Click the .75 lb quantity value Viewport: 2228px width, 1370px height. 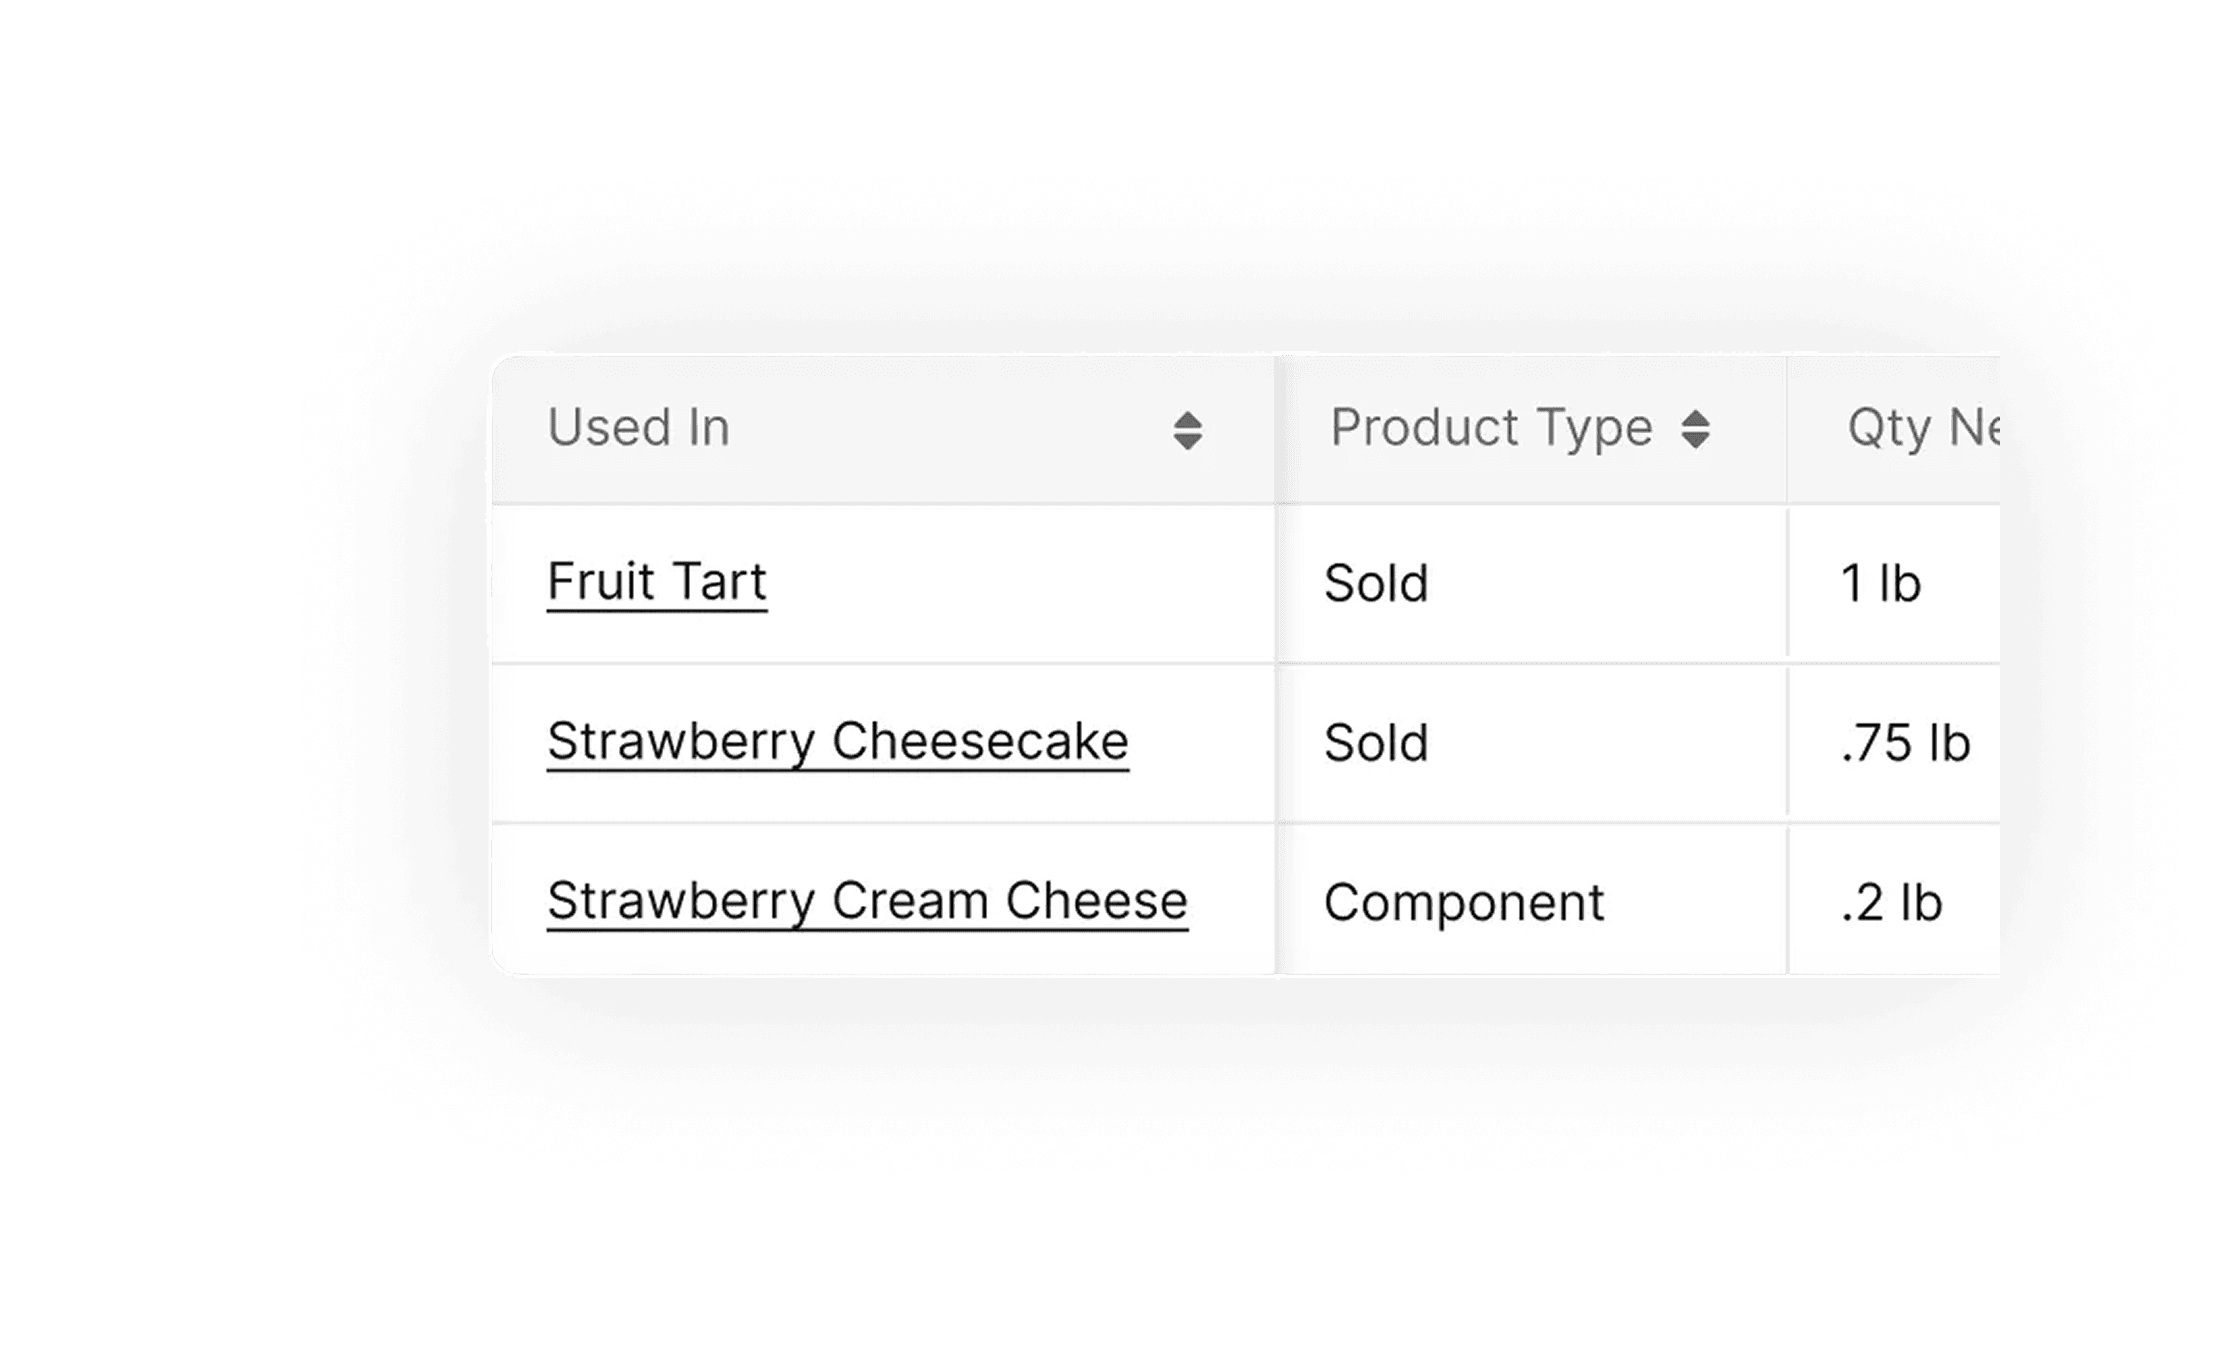(x=1903, y=742)
